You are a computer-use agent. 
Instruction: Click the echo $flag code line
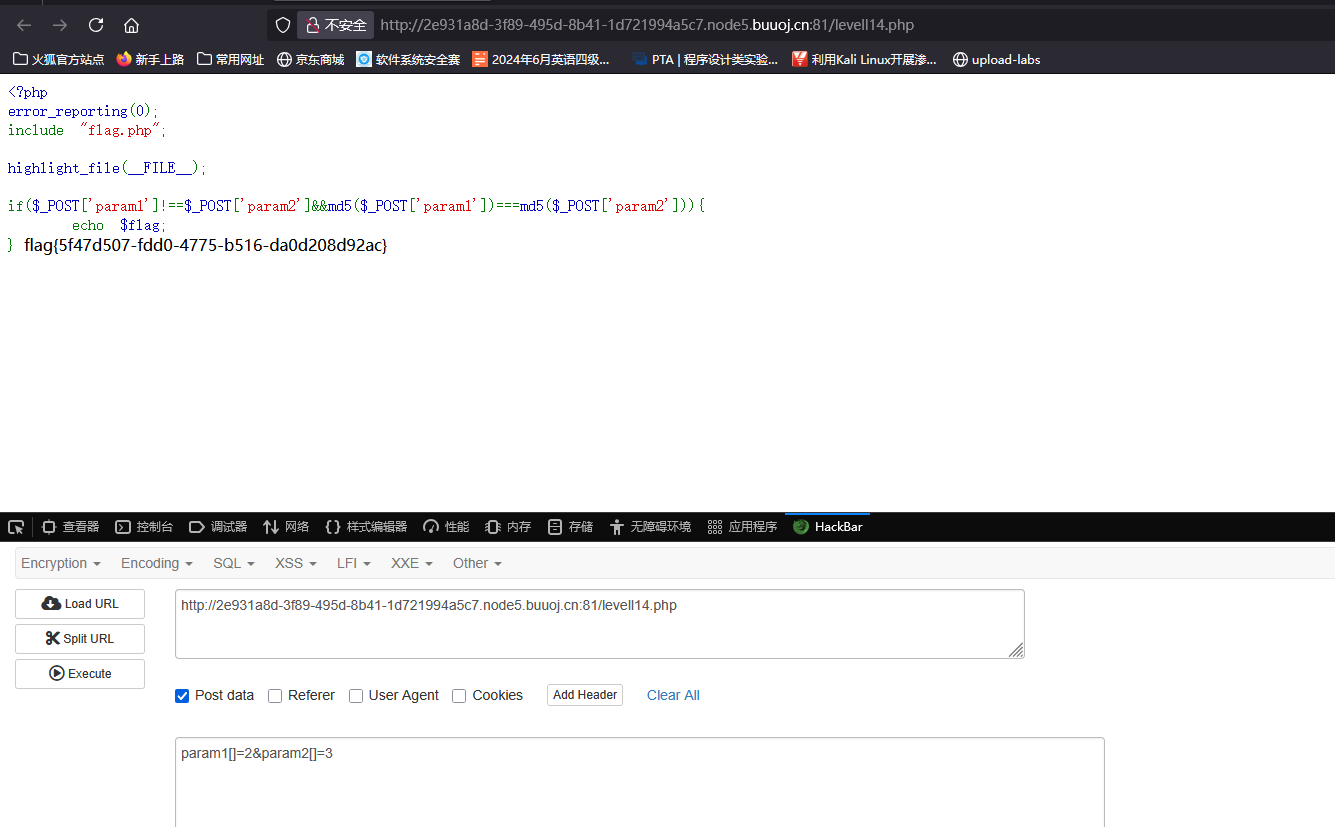pos(119,226)
